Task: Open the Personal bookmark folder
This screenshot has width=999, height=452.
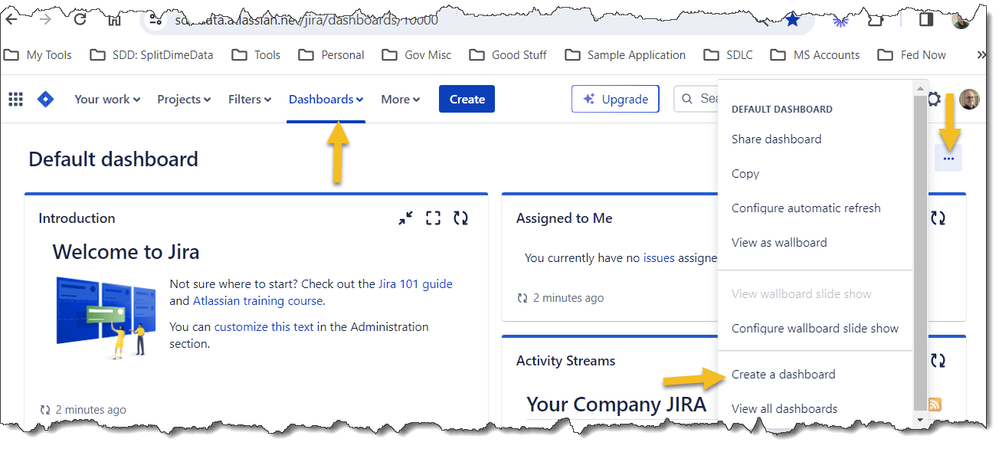Action: [x=332, y=55]
